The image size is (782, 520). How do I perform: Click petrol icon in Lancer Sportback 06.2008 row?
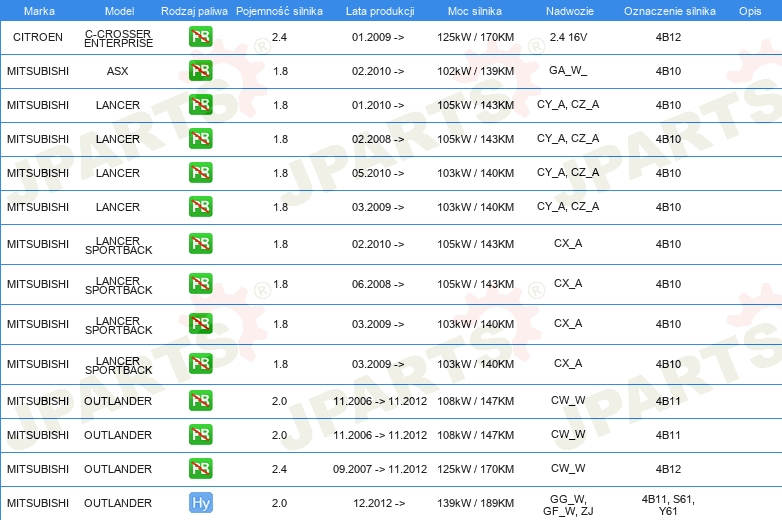[200, 284]
